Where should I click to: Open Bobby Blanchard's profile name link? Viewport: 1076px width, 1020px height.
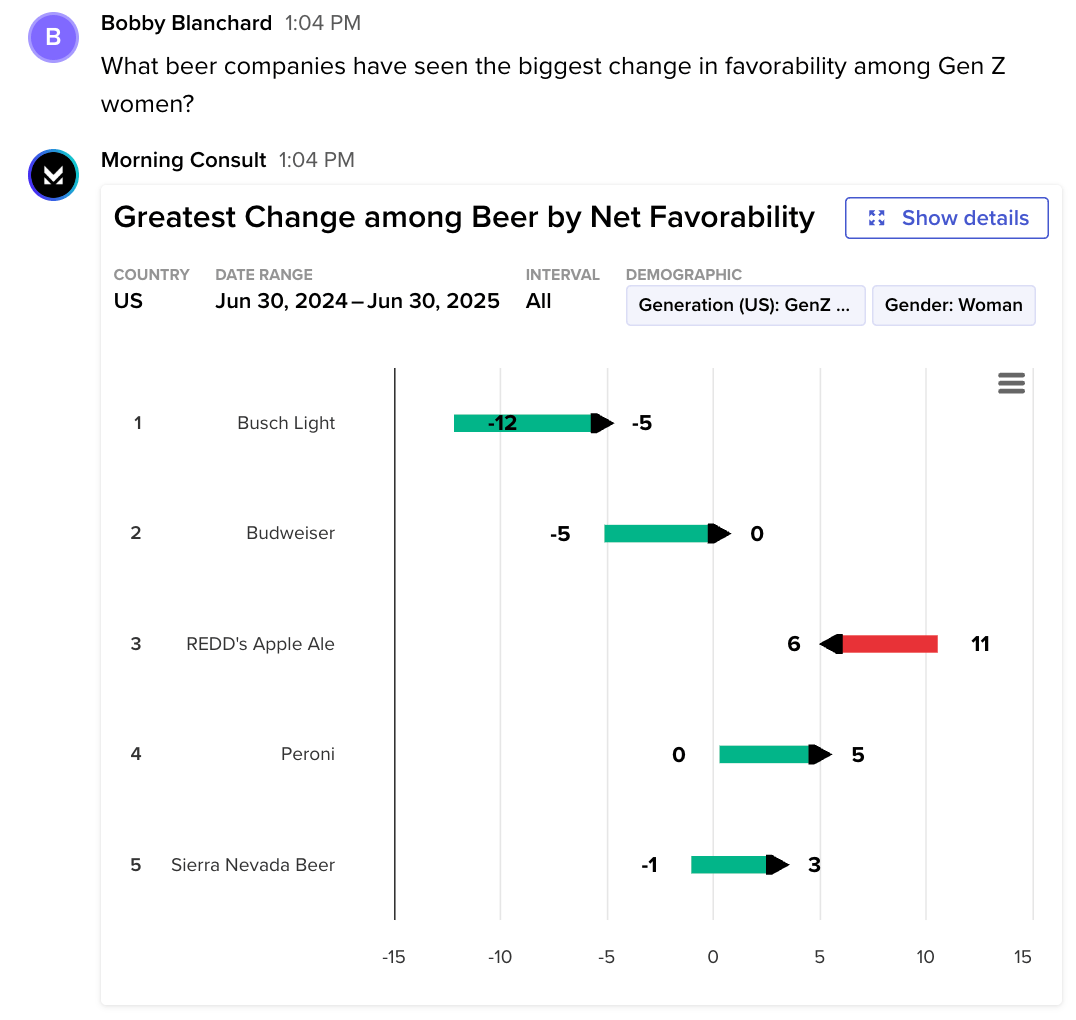186,22
